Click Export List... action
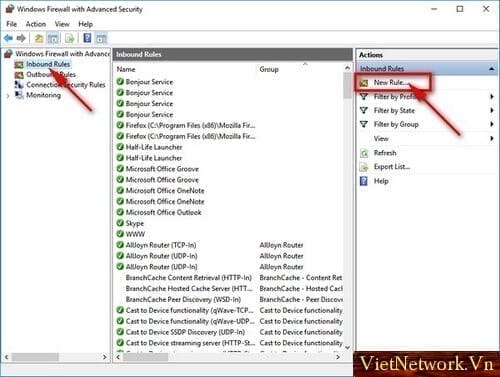This screenshot has height=377, width=500. click(x=392, y=167)
